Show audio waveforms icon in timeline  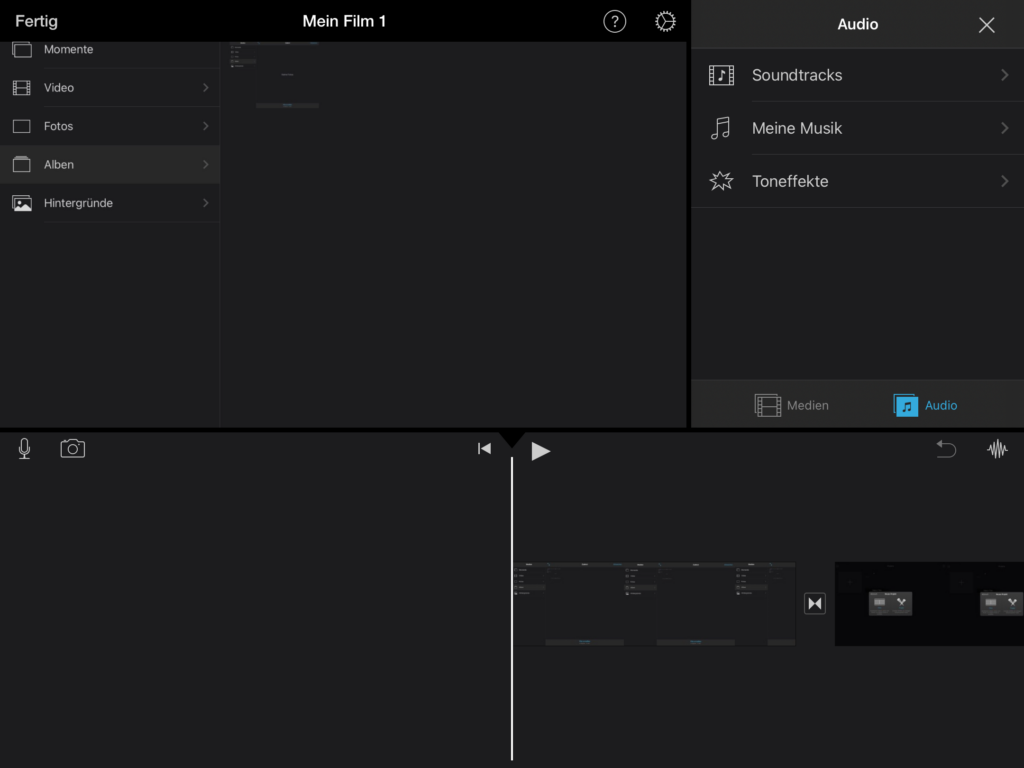pos(997,450)
